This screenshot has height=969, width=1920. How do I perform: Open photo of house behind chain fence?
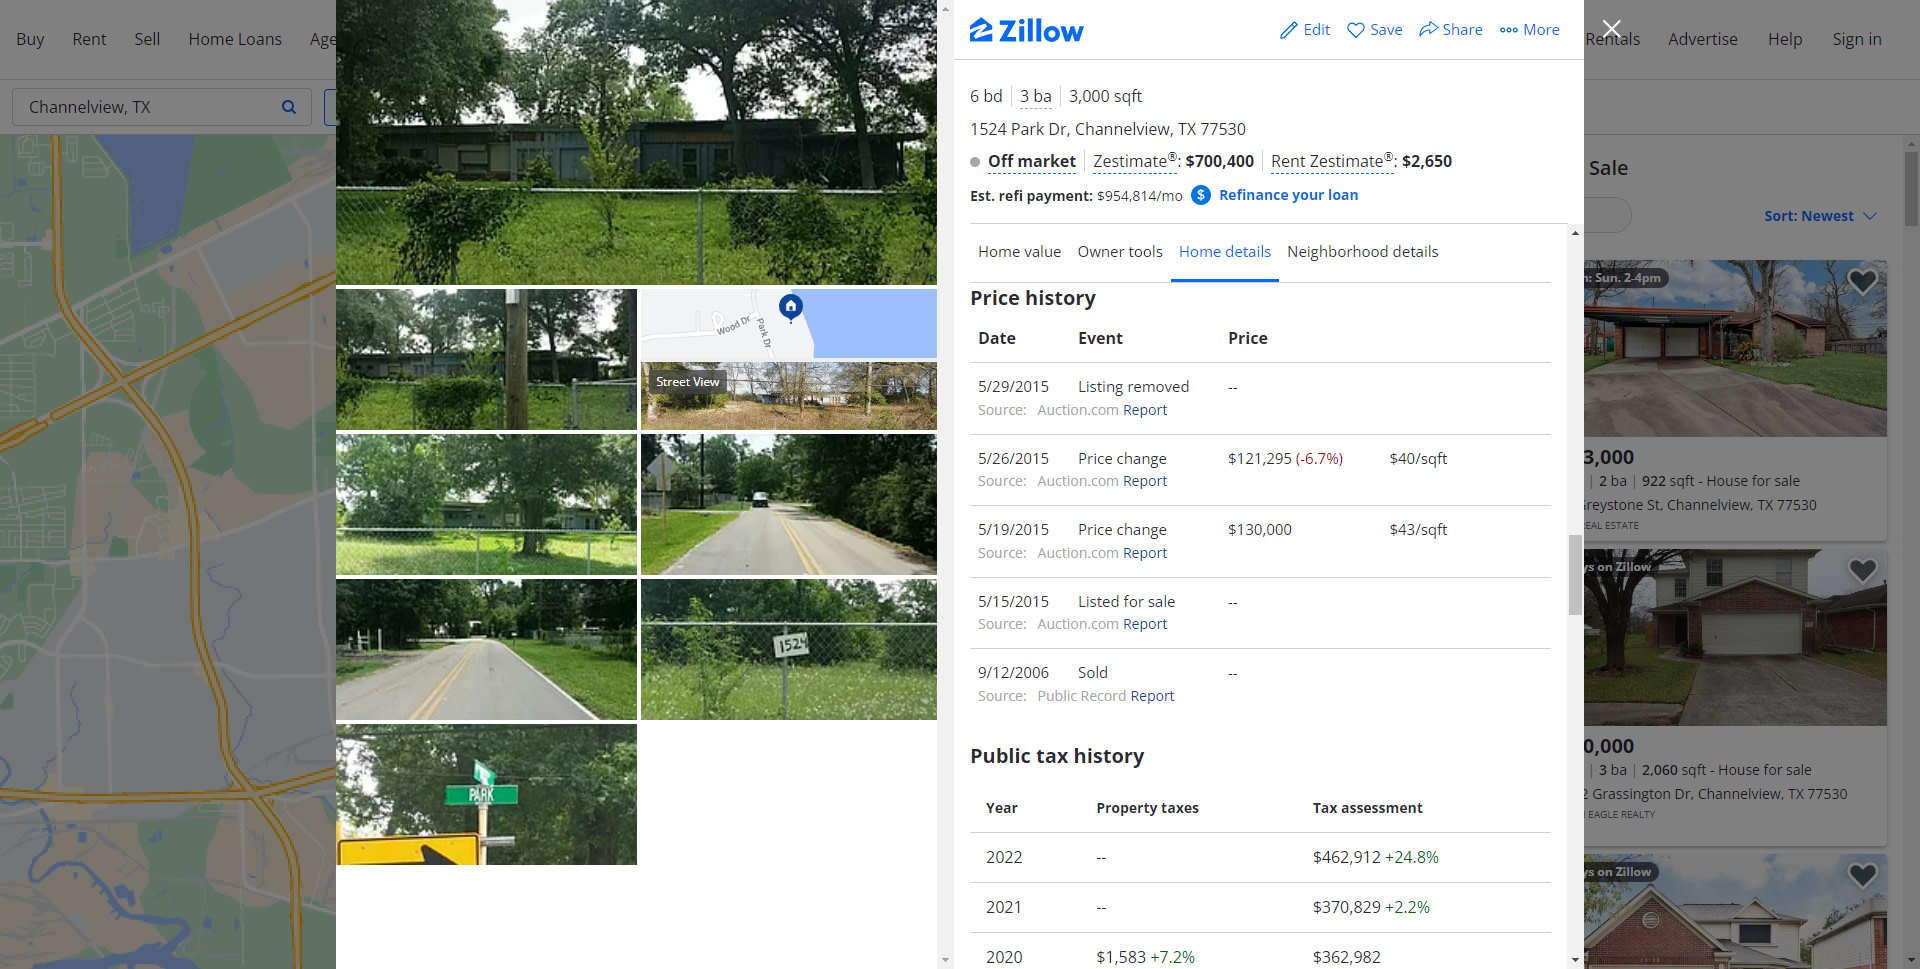(486, 505)
